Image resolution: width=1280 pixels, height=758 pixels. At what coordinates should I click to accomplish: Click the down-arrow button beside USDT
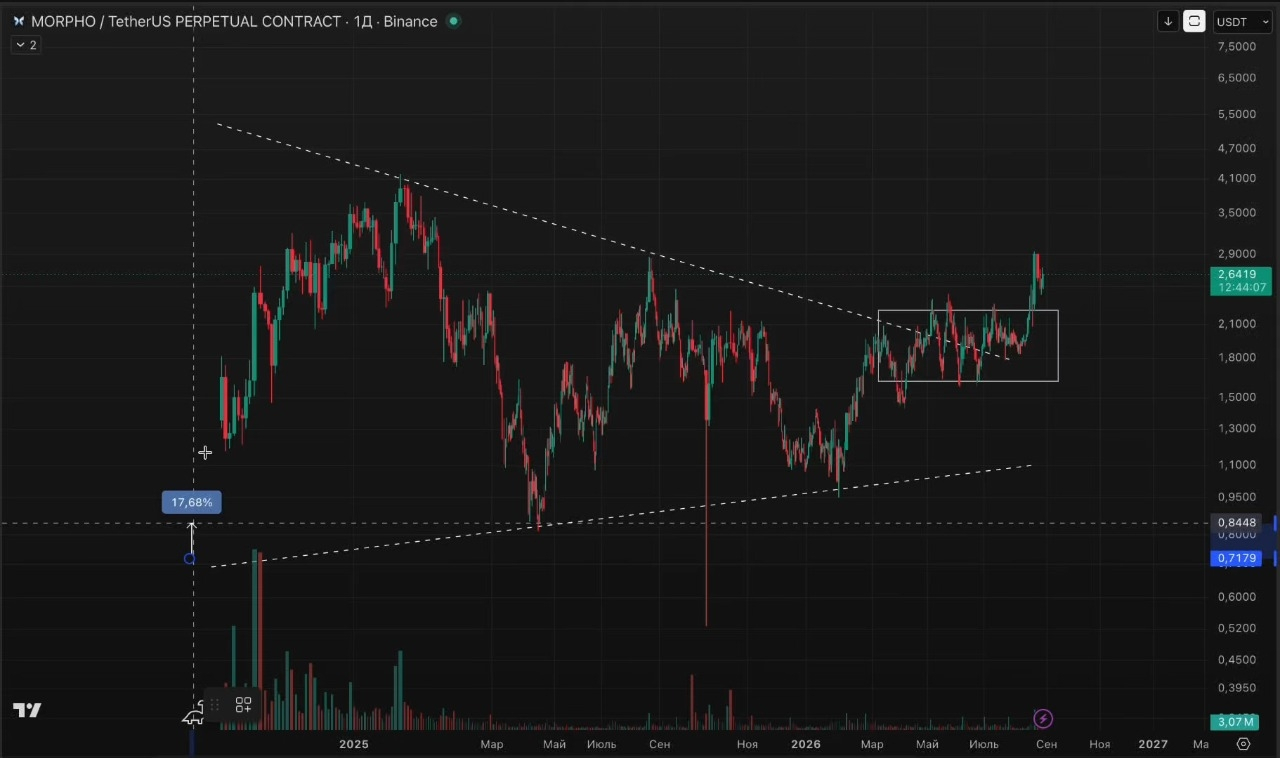coord(1168,21)
